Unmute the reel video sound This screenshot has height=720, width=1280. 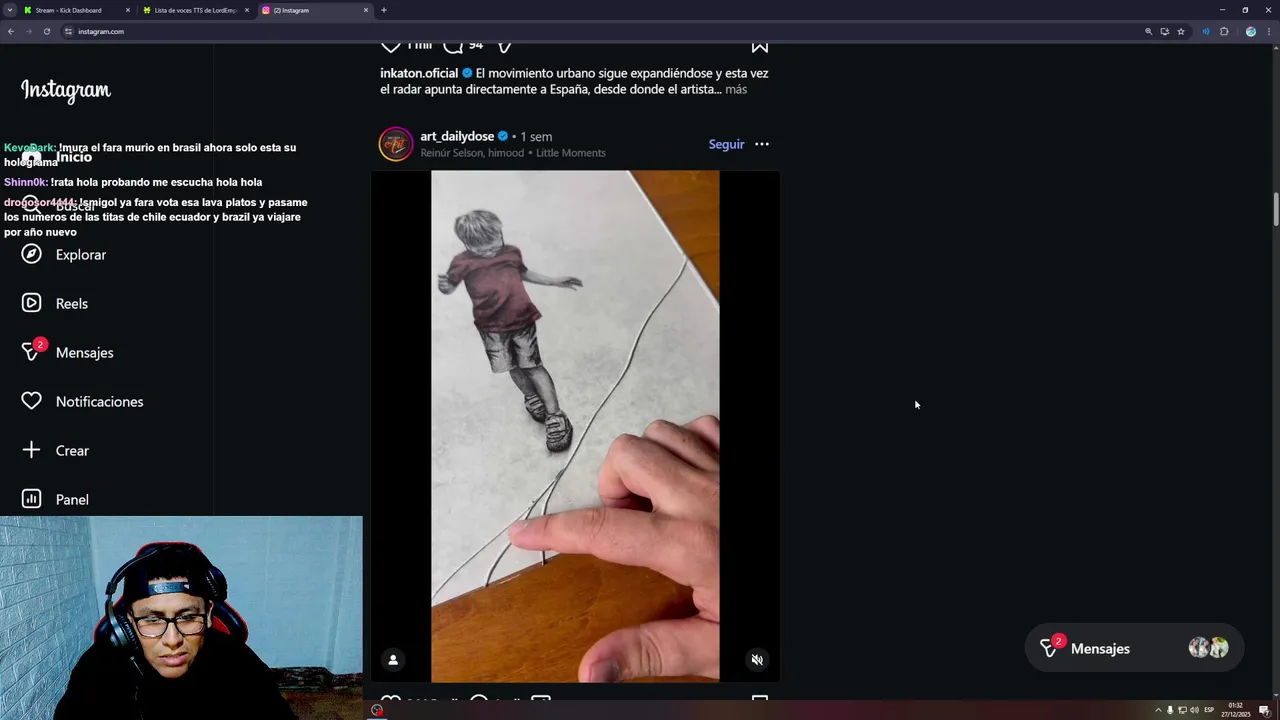point(757,660)
